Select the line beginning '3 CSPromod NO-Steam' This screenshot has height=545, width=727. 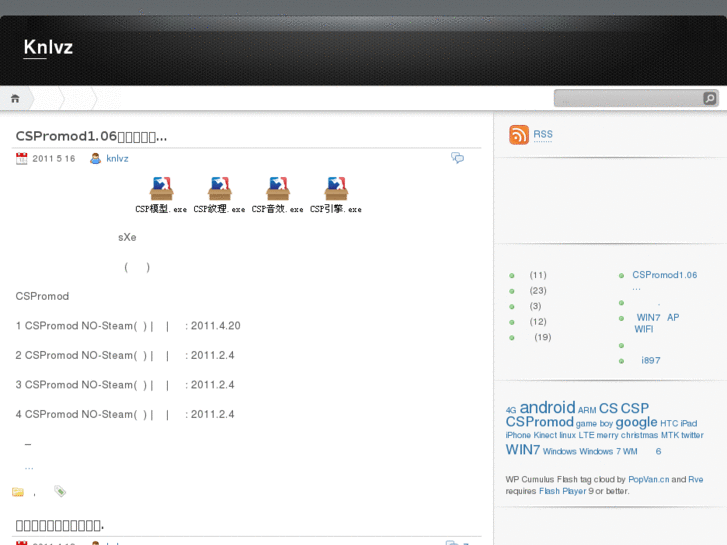pyautogui.click(x=125, y=385)
